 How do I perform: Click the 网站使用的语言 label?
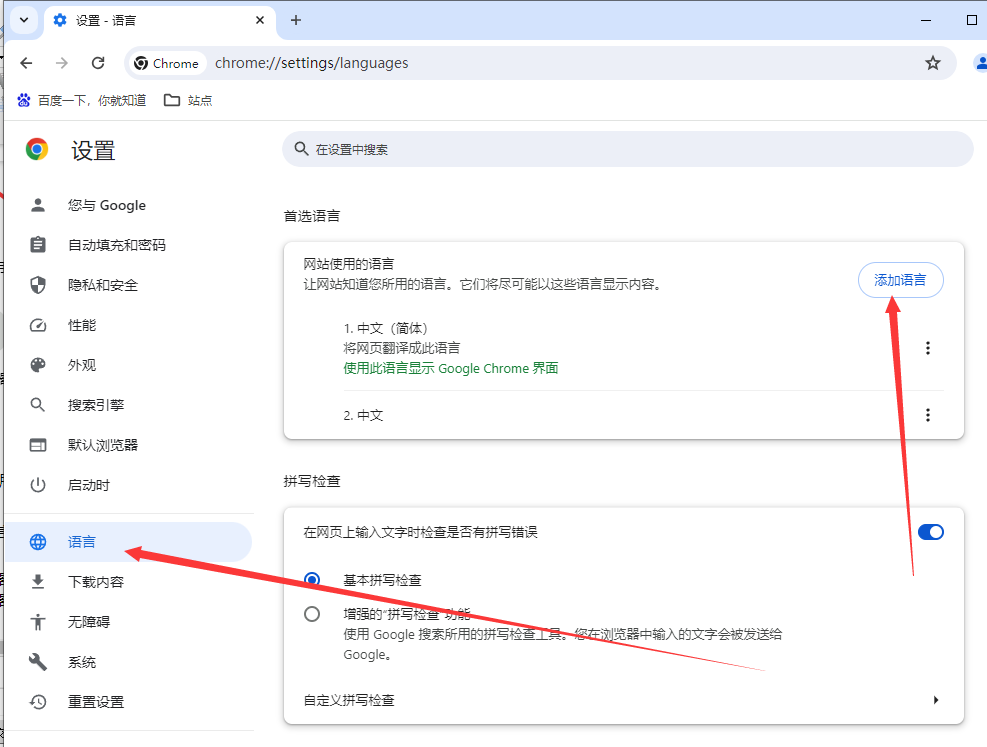349,264
